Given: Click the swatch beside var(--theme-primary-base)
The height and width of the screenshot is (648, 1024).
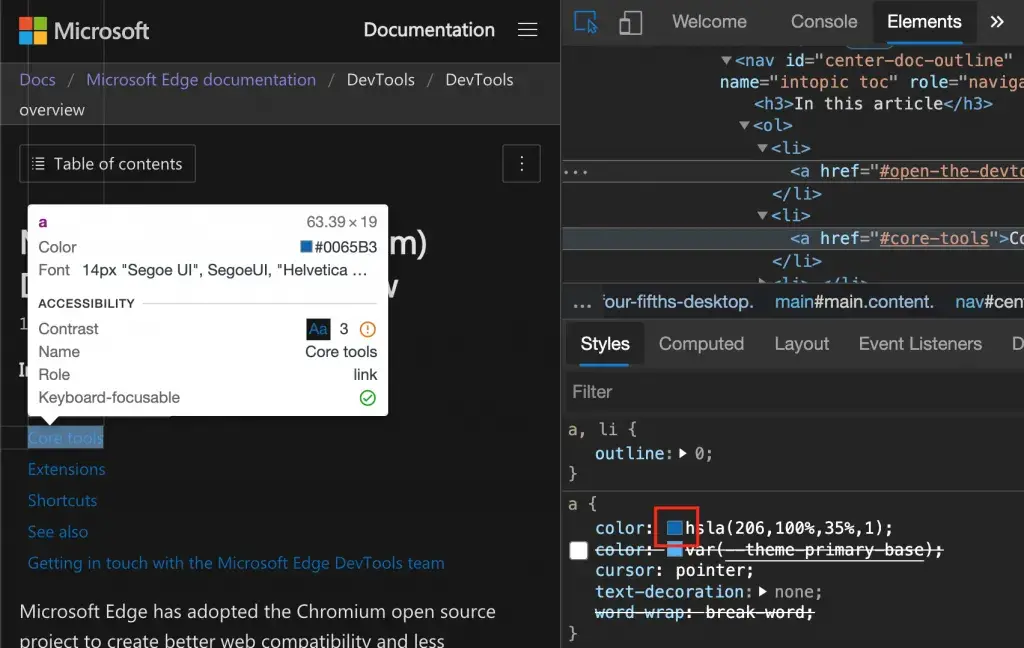Looking at the screenshot, I should pos(675,551).
